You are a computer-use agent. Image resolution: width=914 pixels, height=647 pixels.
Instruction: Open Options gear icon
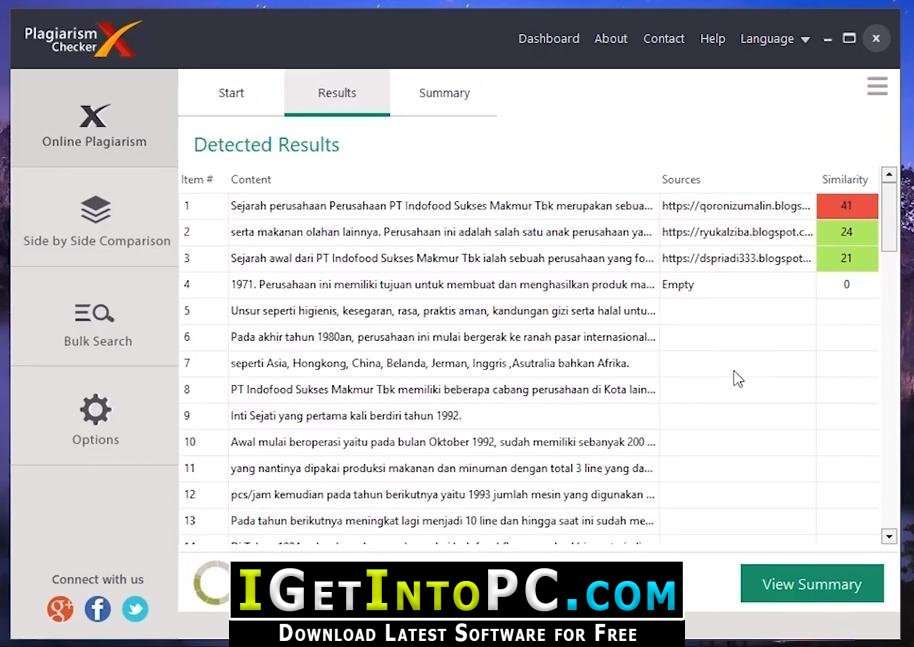tap(96, 410)
